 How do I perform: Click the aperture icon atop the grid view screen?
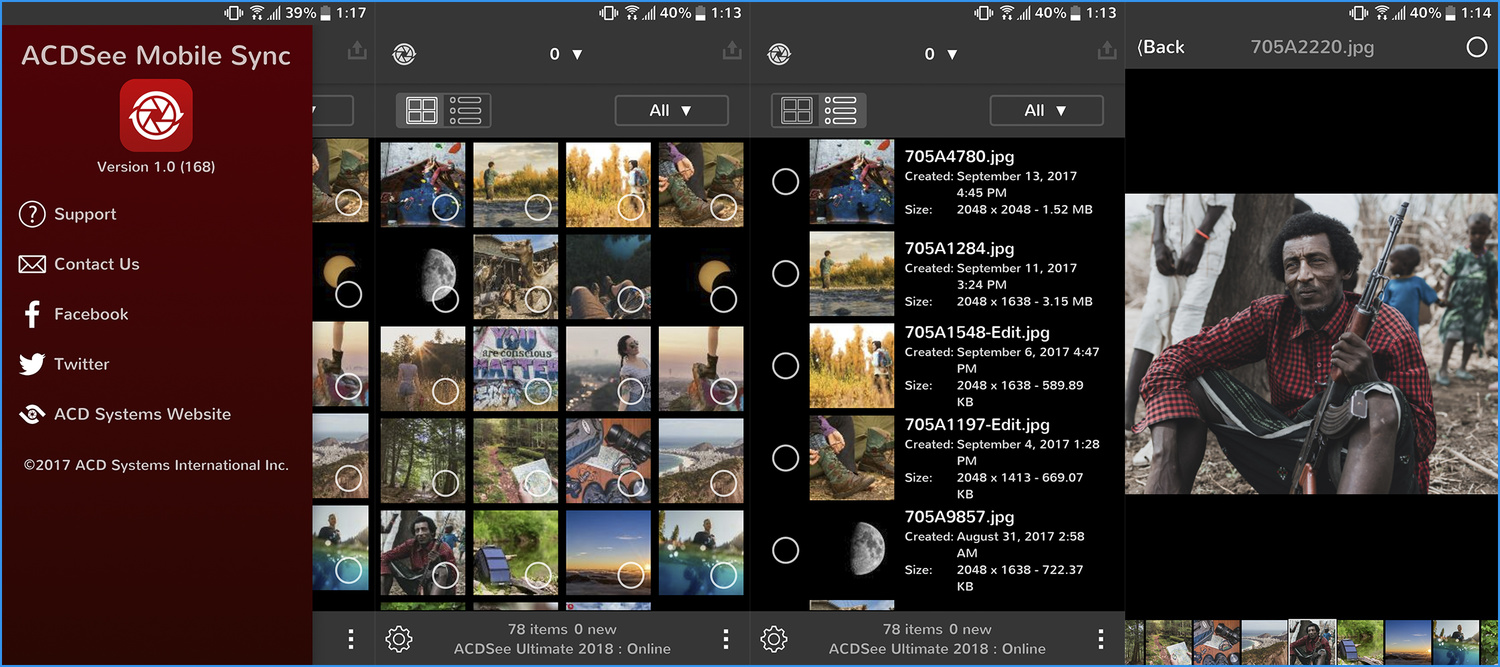404,54
